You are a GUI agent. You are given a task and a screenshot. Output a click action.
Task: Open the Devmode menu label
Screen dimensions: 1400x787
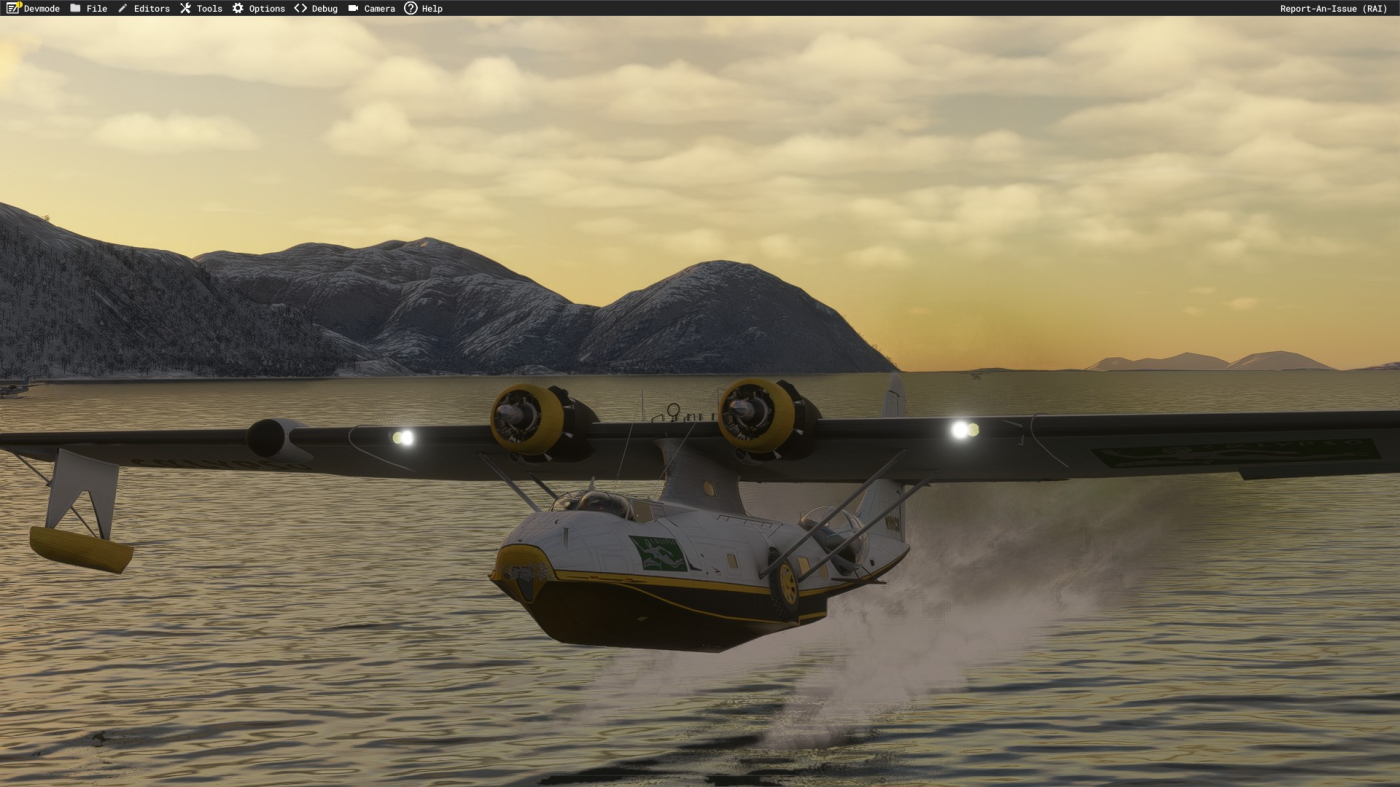[42, 8]
